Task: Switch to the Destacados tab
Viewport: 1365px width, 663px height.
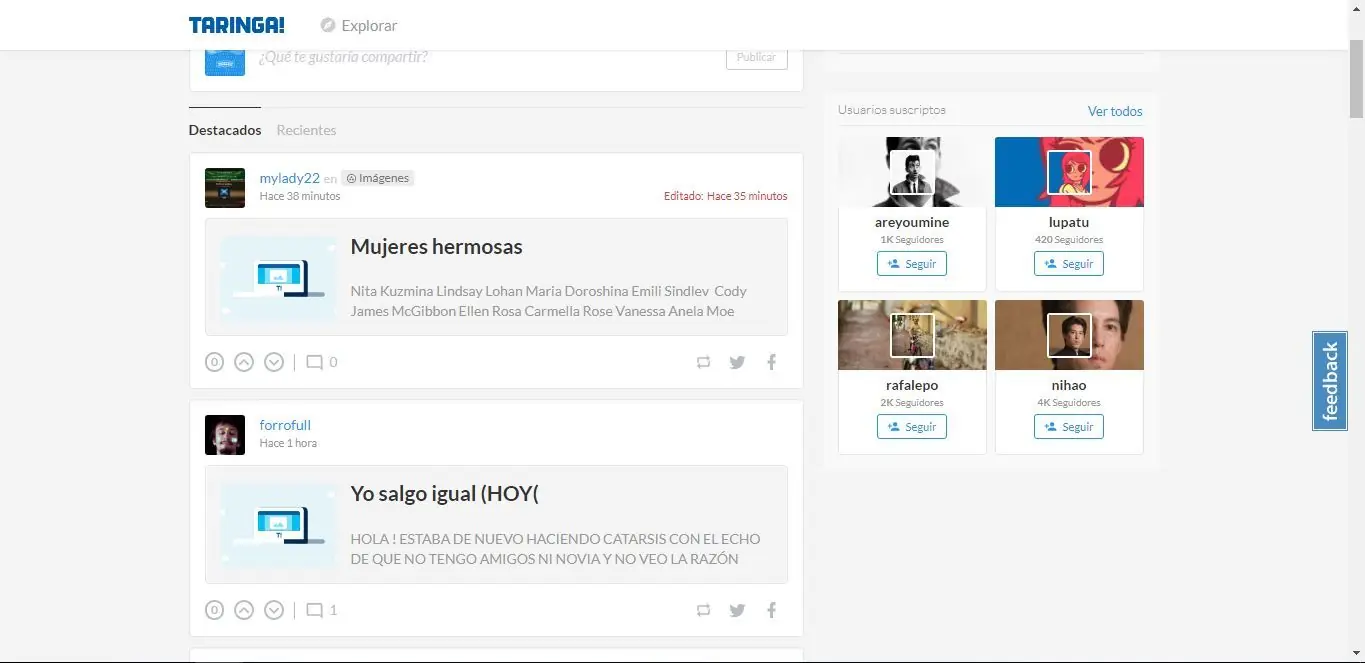Action: click(225, 130)
